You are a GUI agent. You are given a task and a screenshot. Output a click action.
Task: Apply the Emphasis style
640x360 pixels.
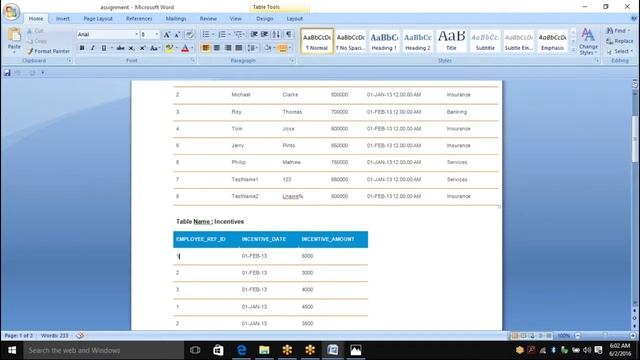tap(552, 41)
